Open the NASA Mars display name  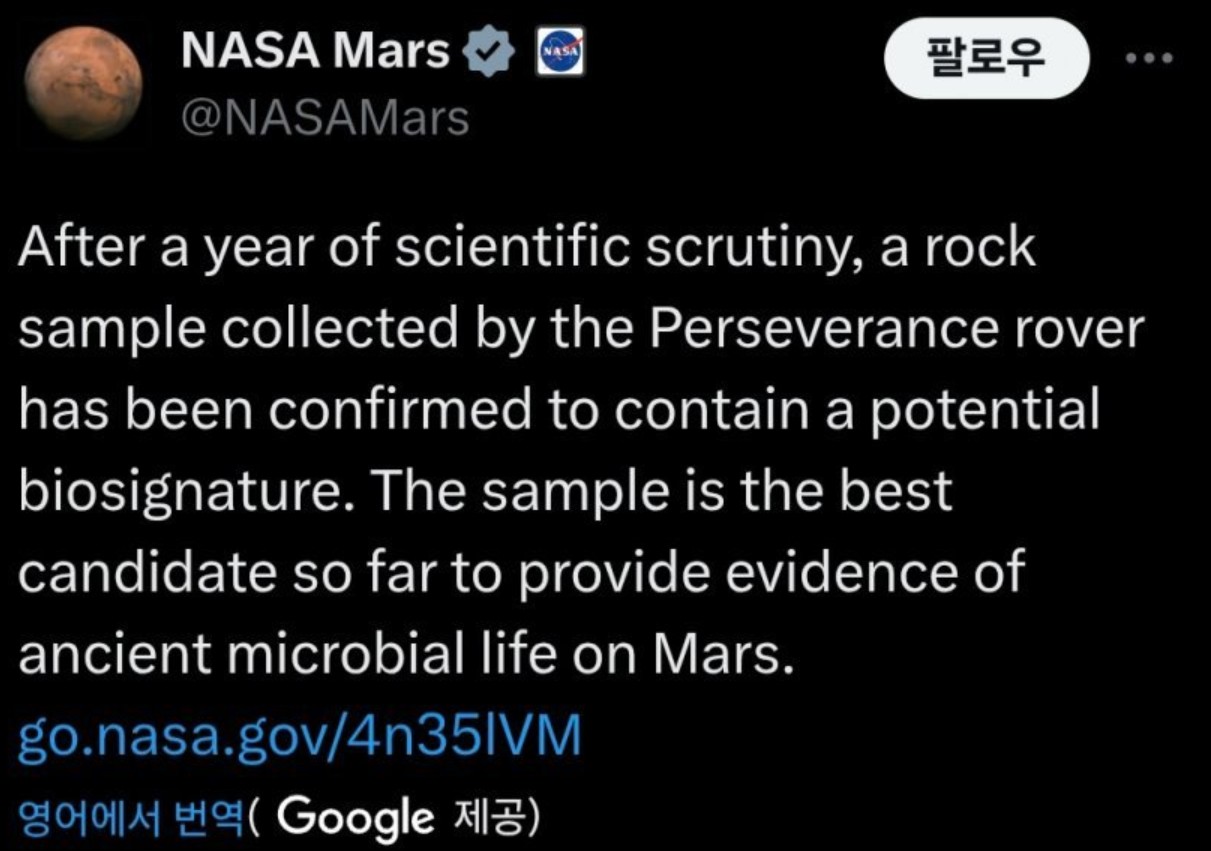point(316,52)
